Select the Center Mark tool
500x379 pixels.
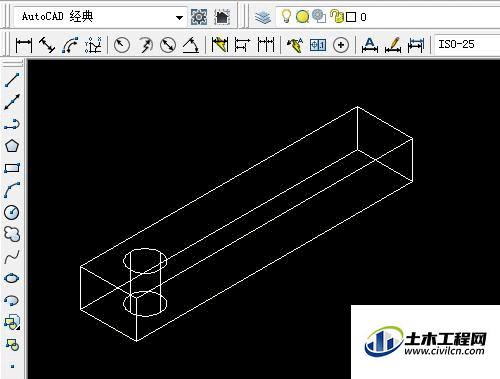point(341,45)
